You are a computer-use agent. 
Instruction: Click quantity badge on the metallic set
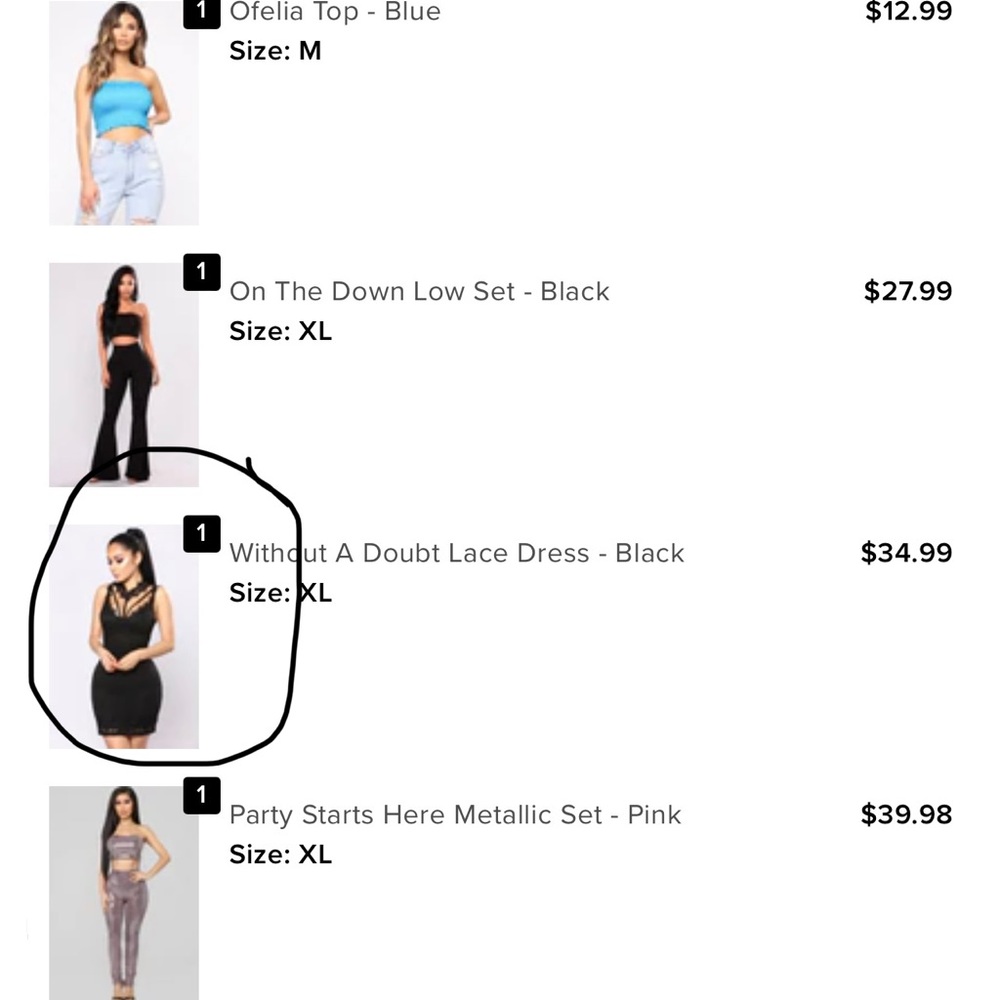coord(203,795)
